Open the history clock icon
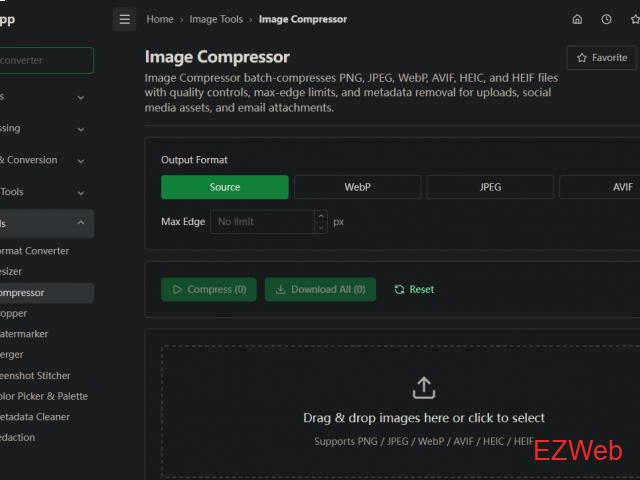This screenshot has width=640, height=480. (606, 19)
